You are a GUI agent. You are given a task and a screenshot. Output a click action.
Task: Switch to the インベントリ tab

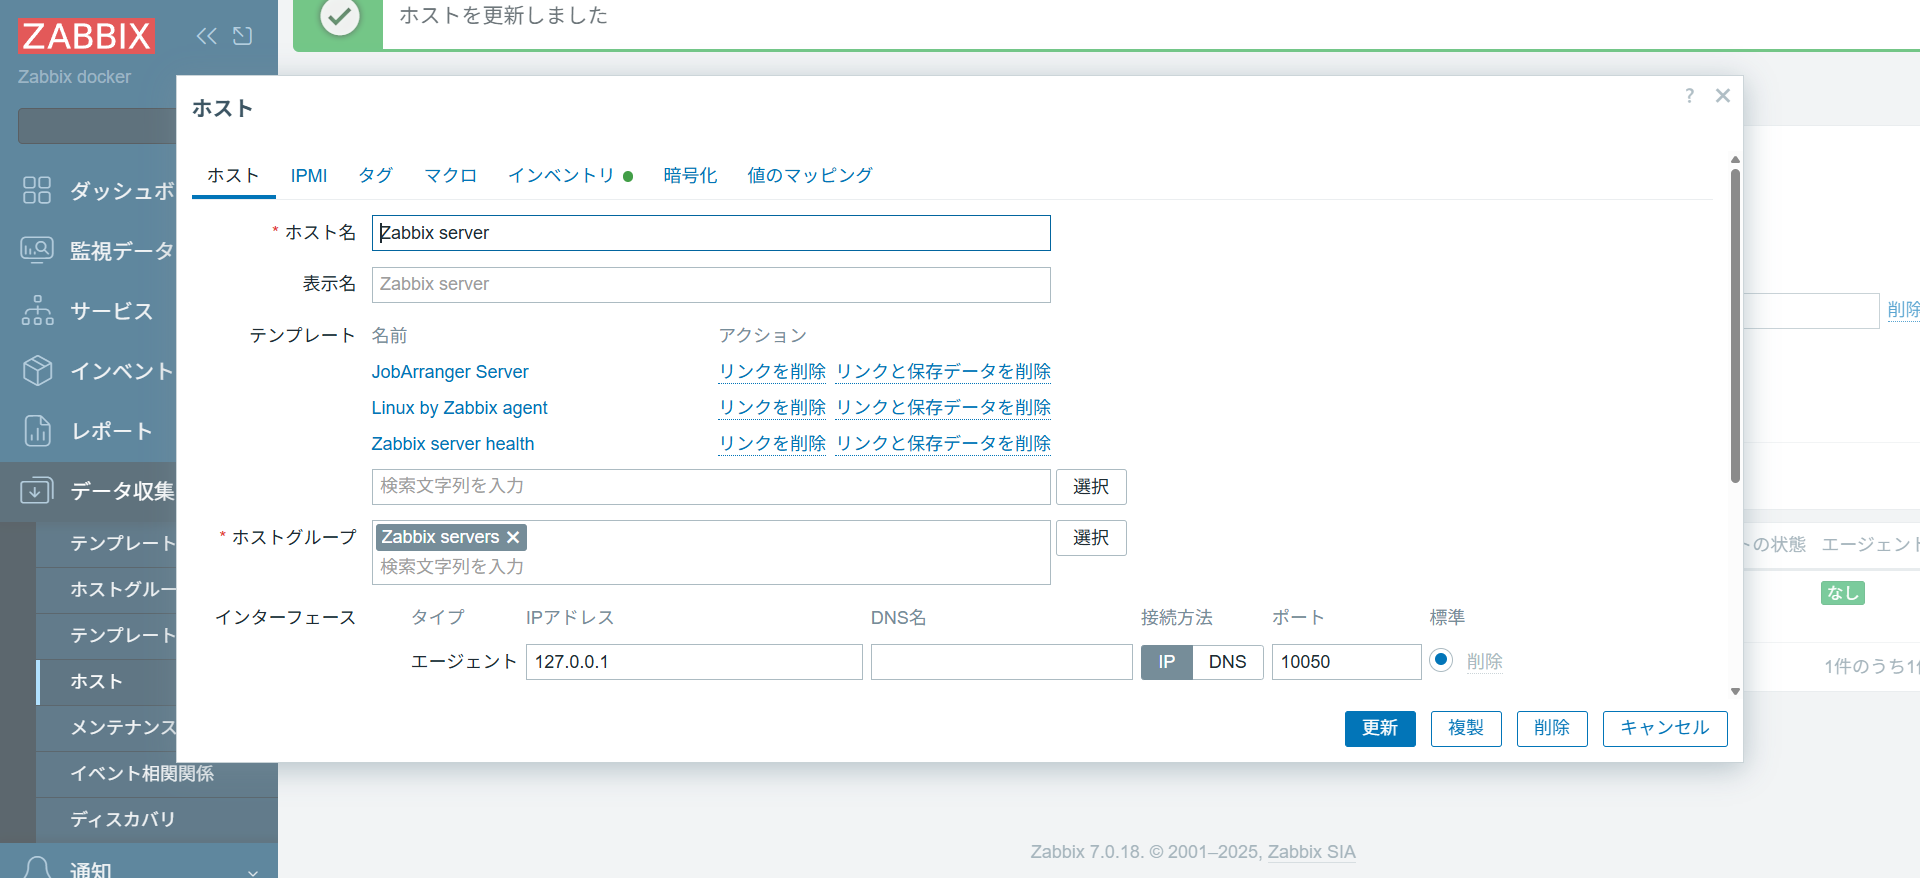pyautogui.click(x=570, y=176)
